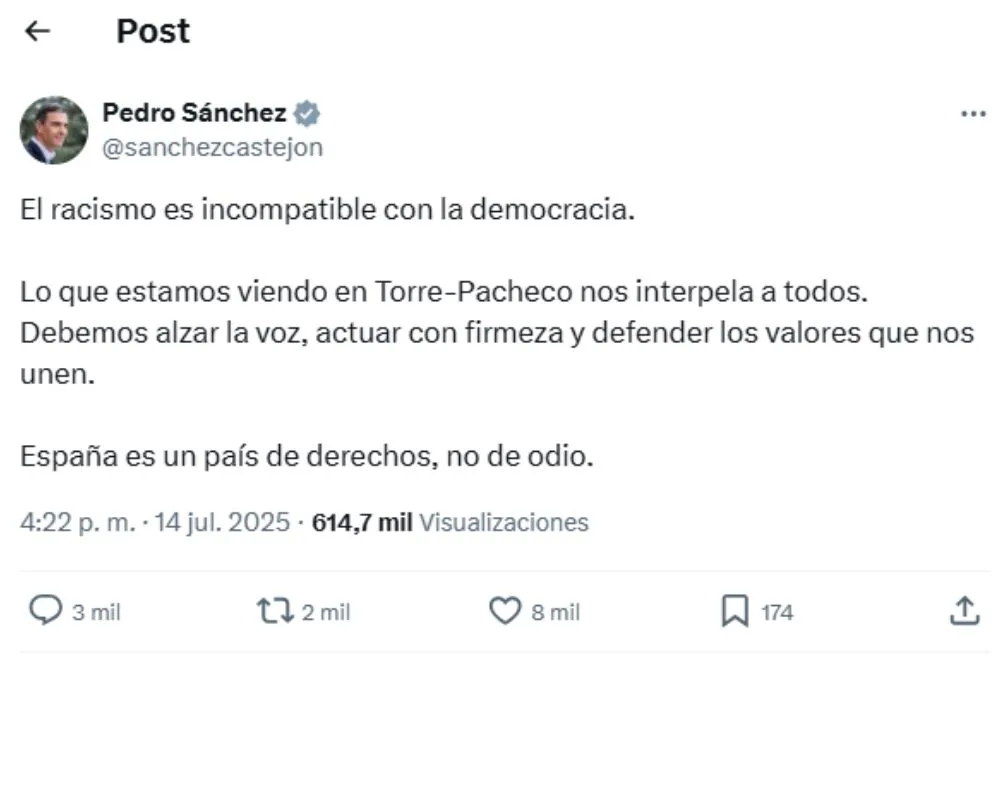Image resolution: width=1000 pixels, height=800 pixels.
Task: Like the post with the heart icon
Action: [504, 610]
